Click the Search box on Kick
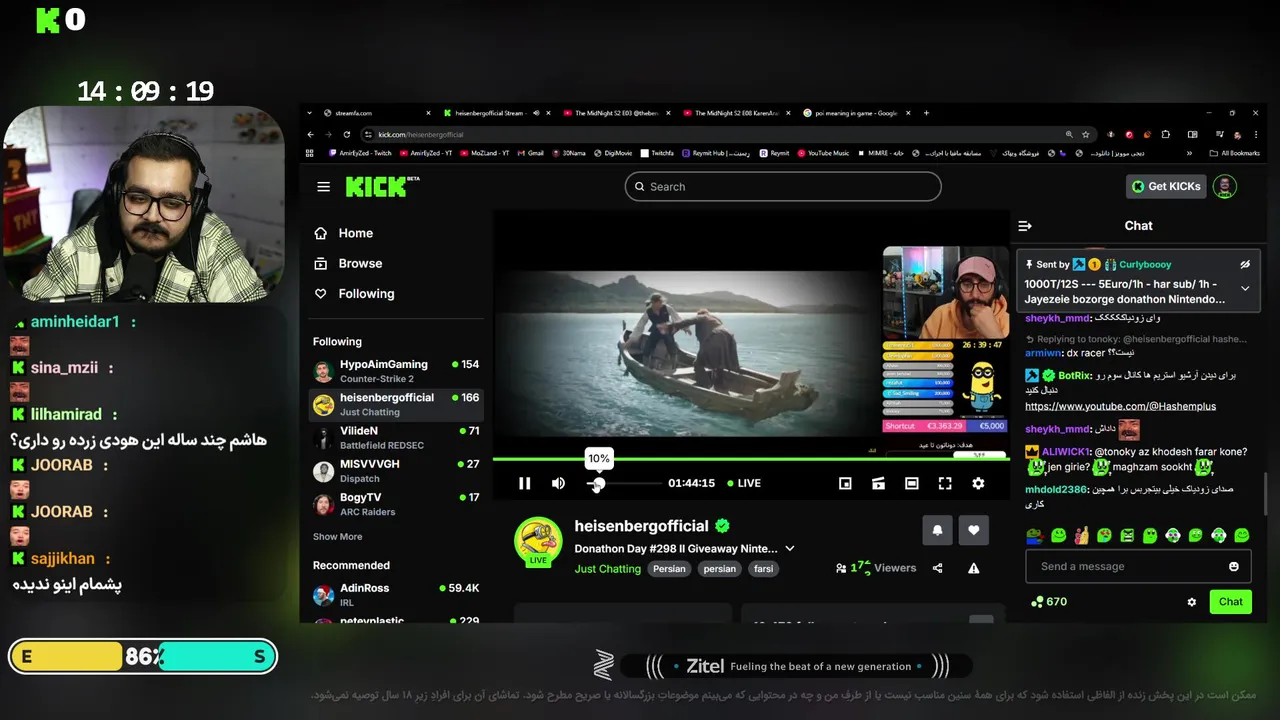 click(783, 186)
